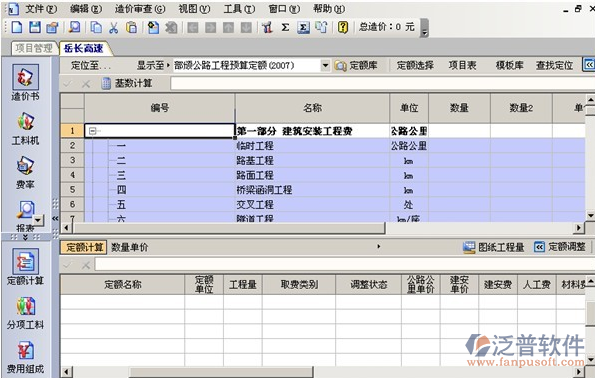Viewport: 595px width, 378px height.
Task: Click the 图纸工程量 button
Action: (x=494, y=247)
